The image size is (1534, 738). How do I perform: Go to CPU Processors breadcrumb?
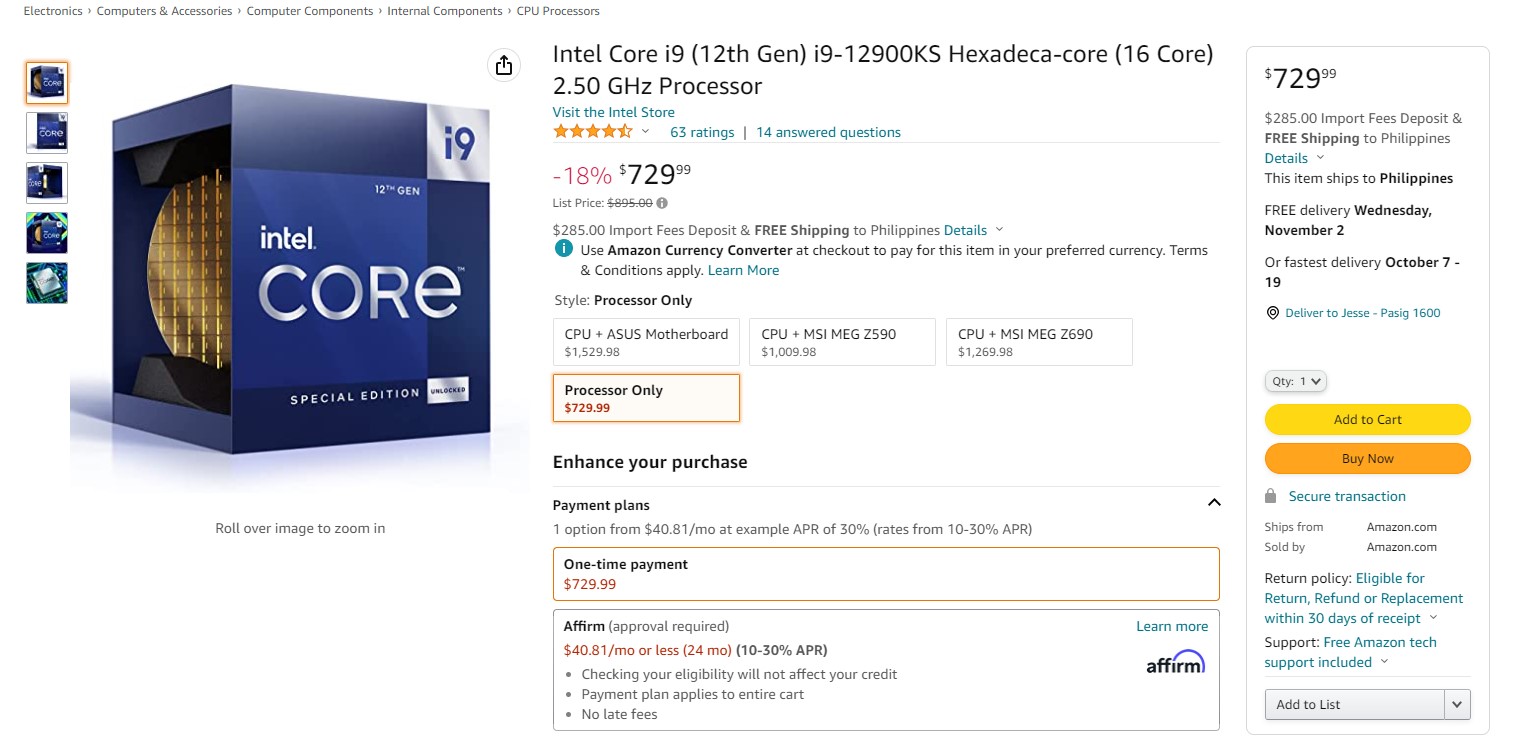pos(558,11)
